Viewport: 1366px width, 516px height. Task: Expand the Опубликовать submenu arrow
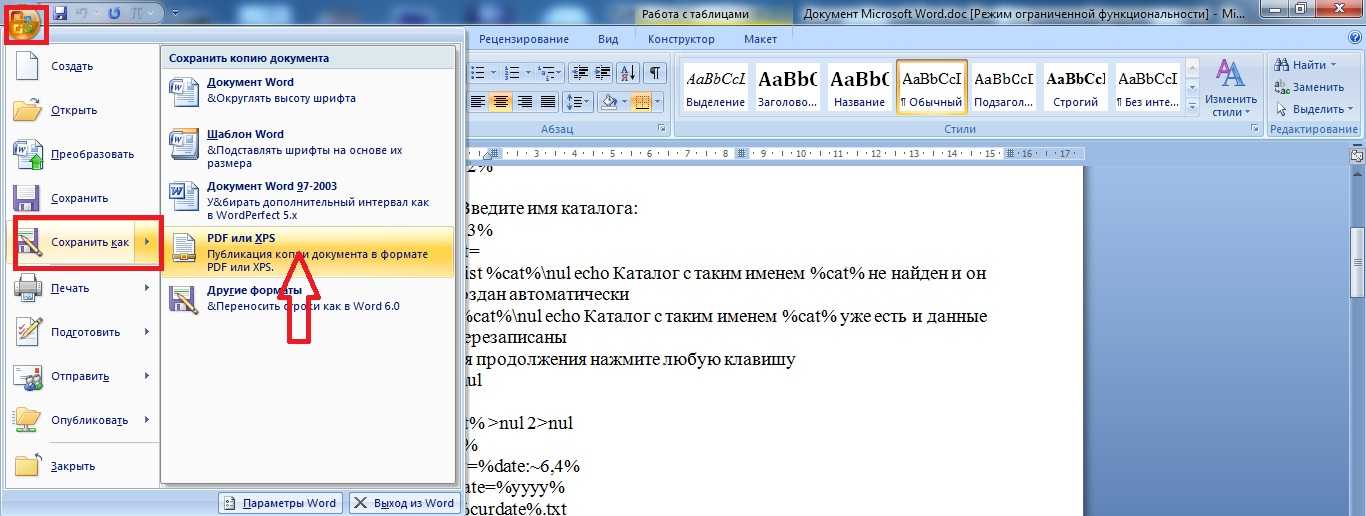coord(148,420)
